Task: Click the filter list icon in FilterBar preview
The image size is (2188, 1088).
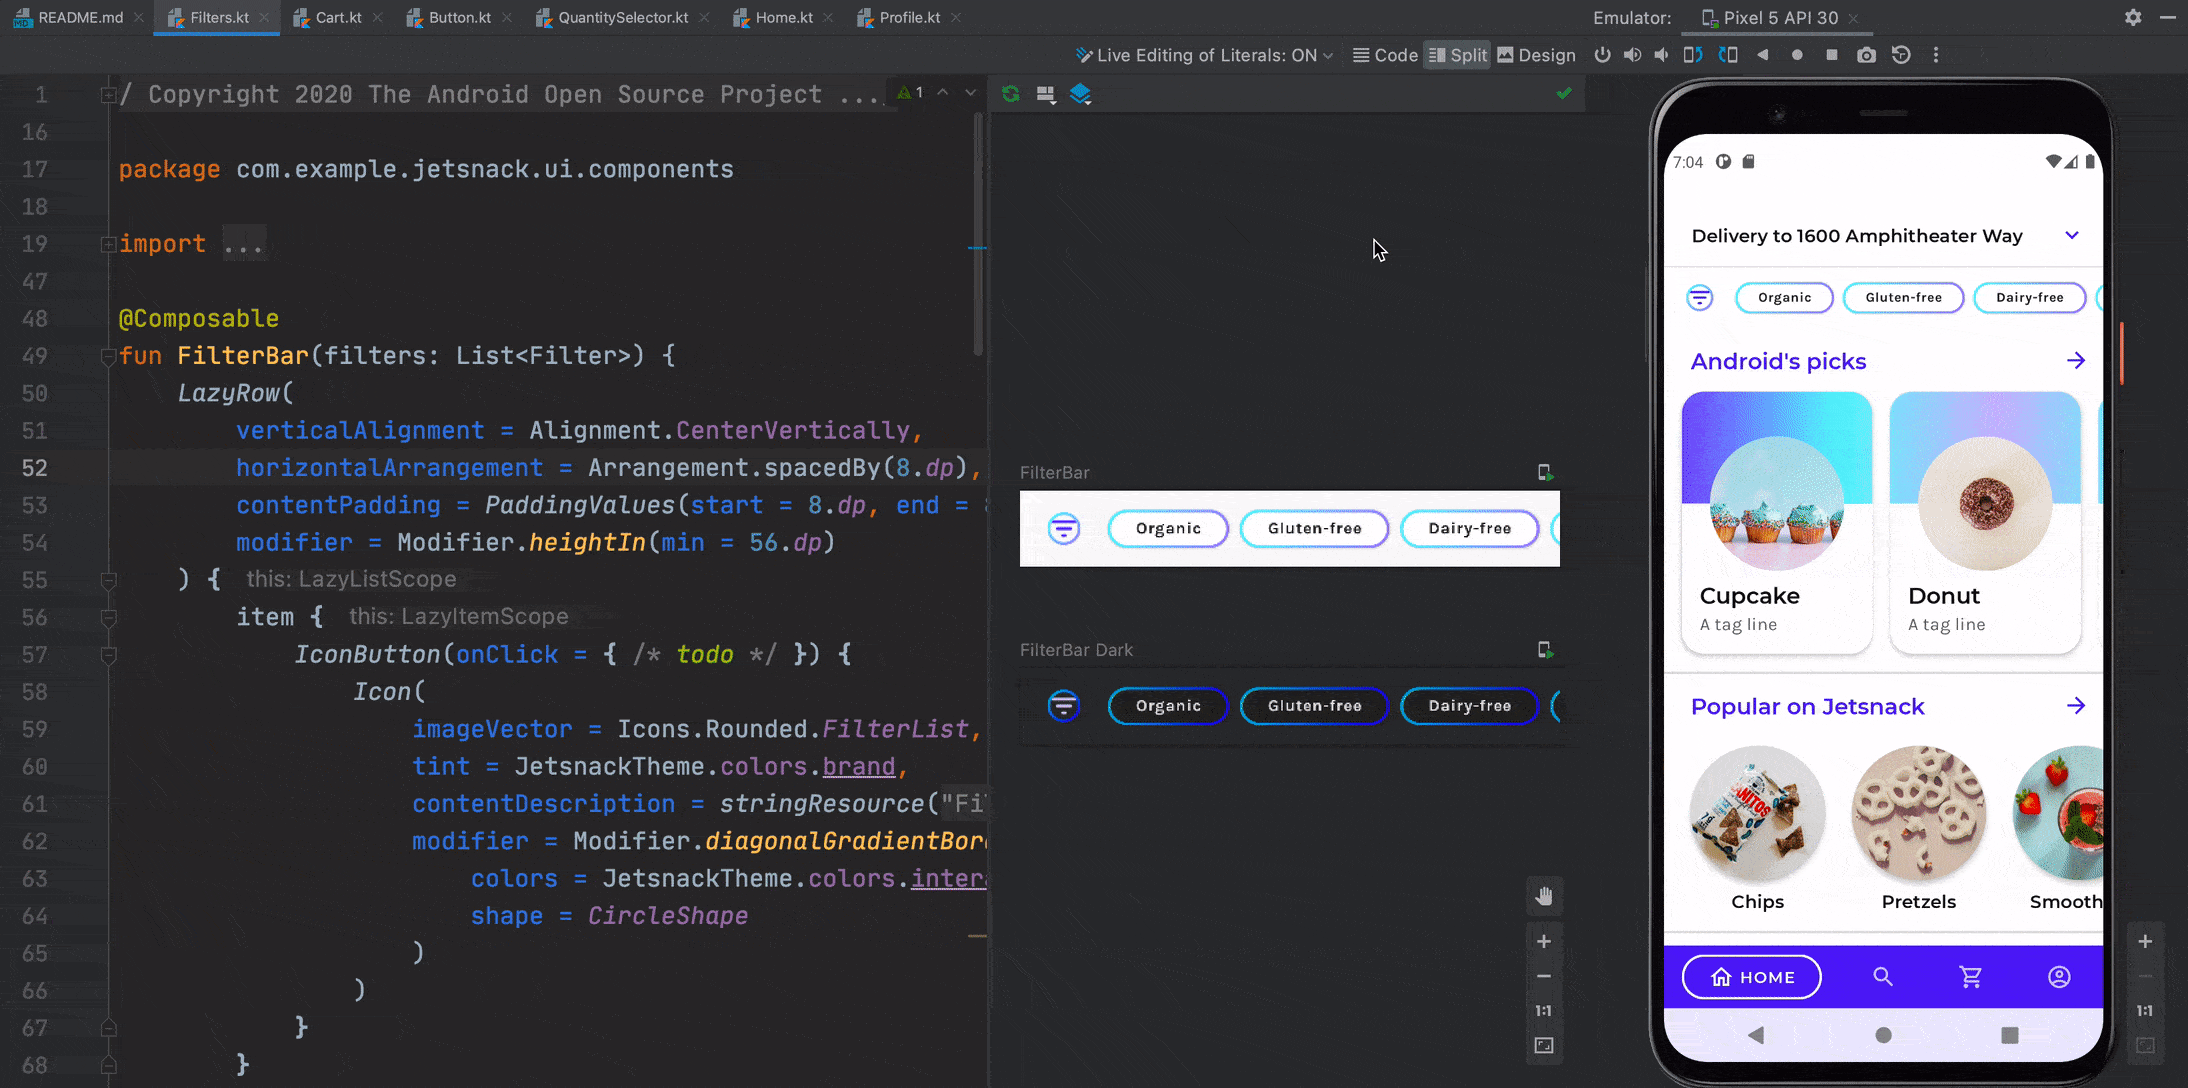Action: pyautogui.click(x=1063, y=527)
